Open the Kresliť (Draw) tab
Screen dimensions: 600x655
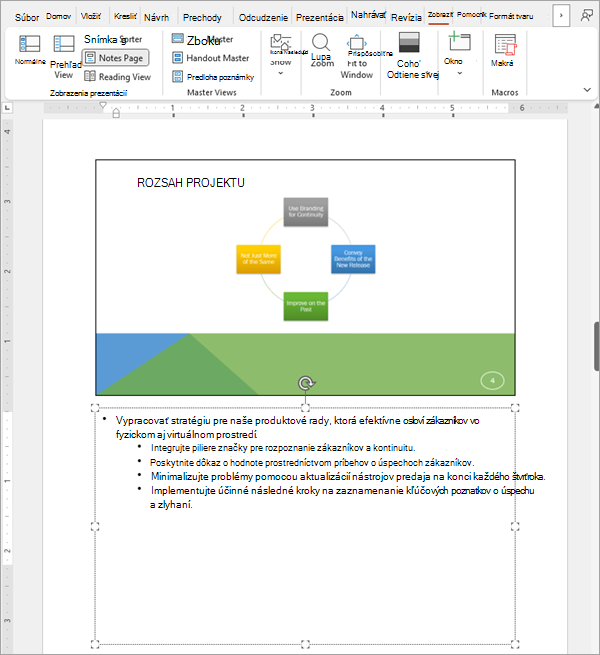tap(125, 16)
